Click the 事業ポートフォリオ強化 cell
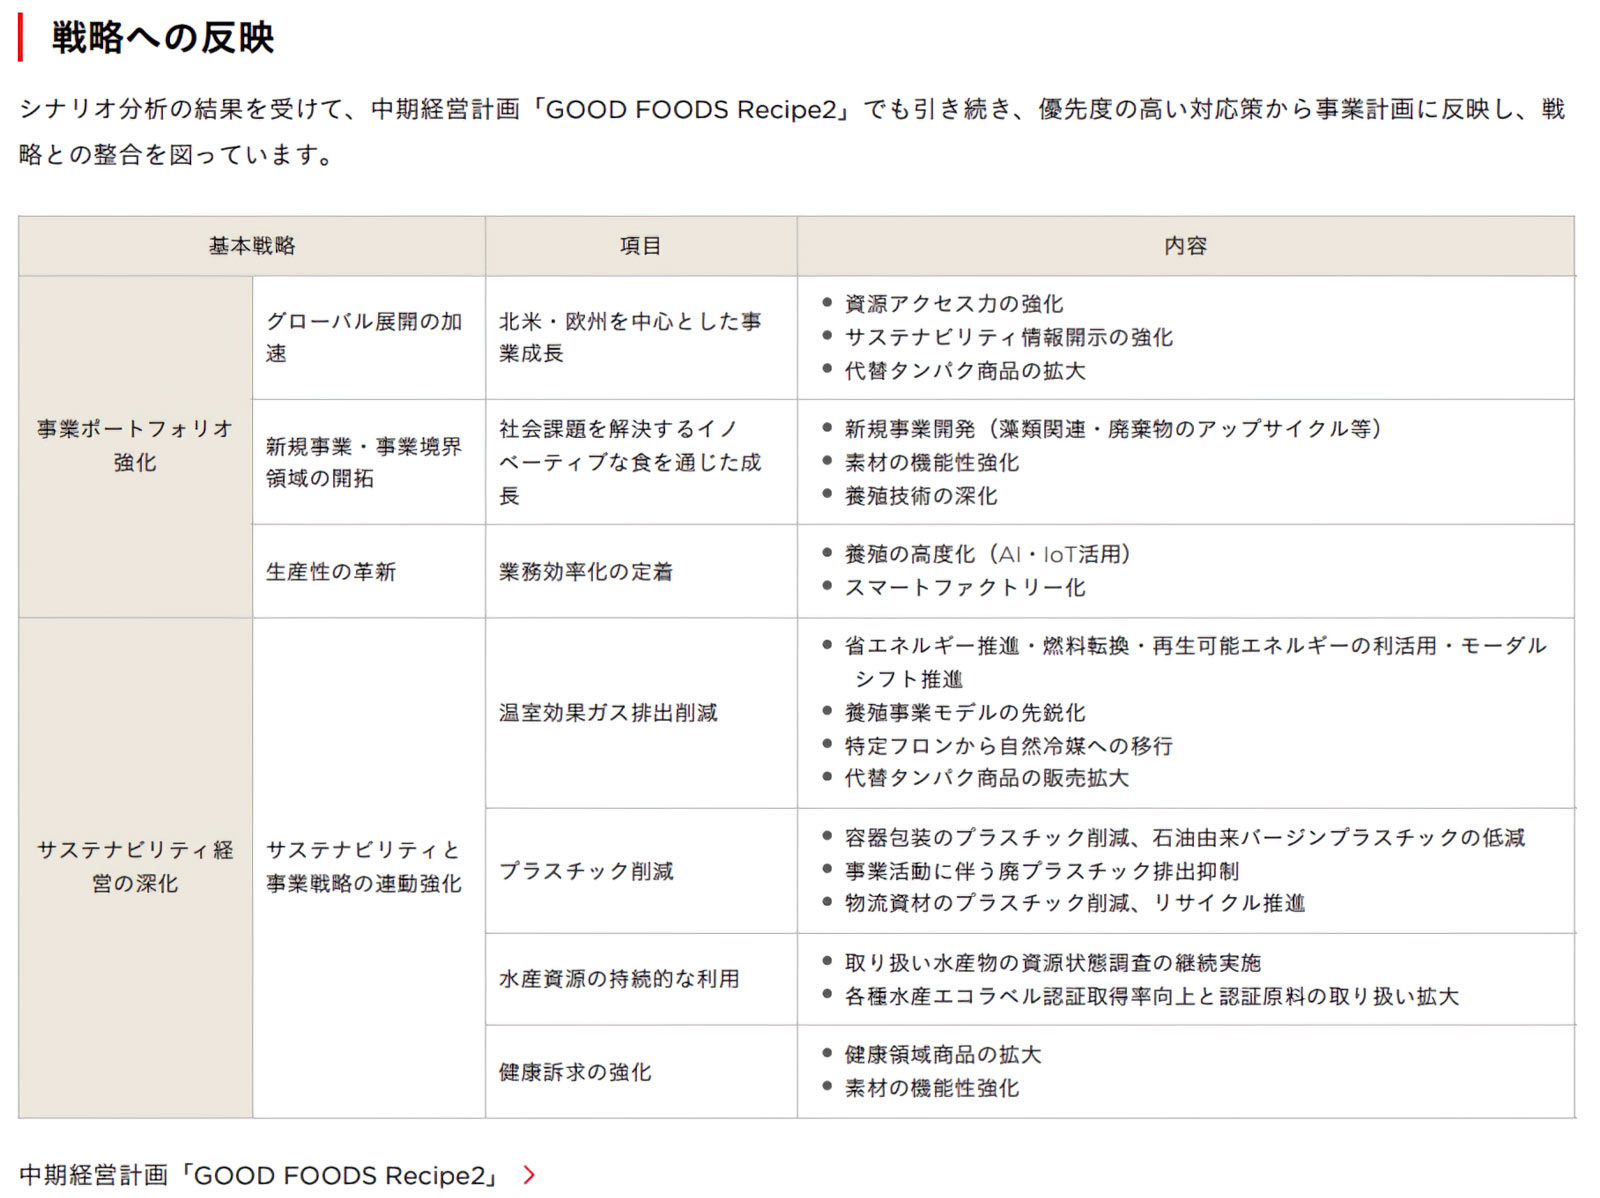The width and height of the screenshot is (1600, 1198). point(135,446)
